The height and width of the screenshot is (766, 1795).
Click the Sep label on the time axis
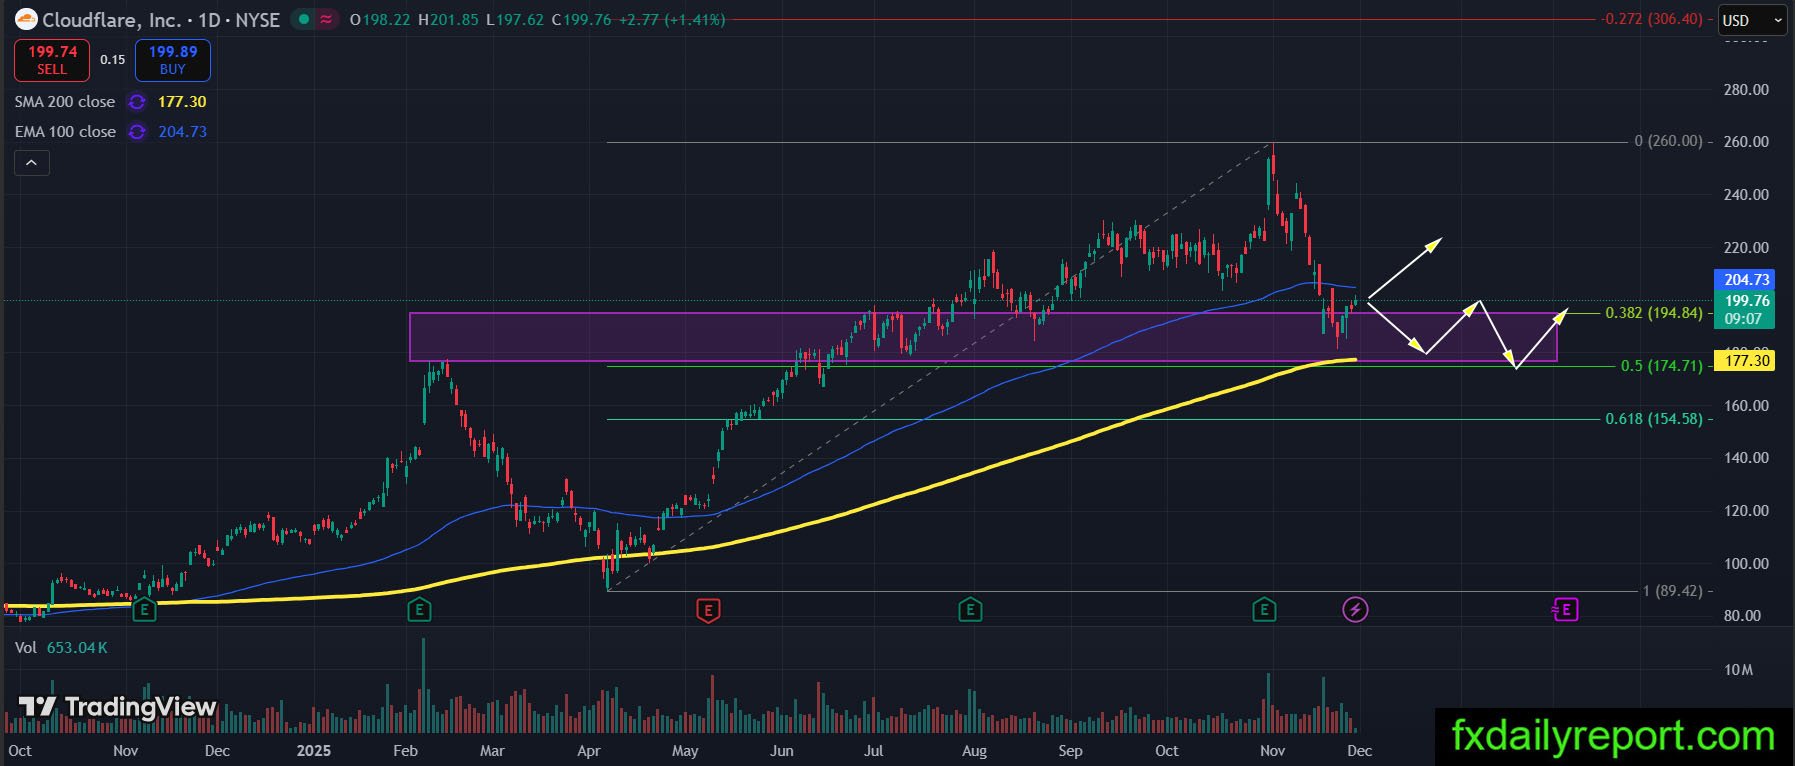[1070, 751]
